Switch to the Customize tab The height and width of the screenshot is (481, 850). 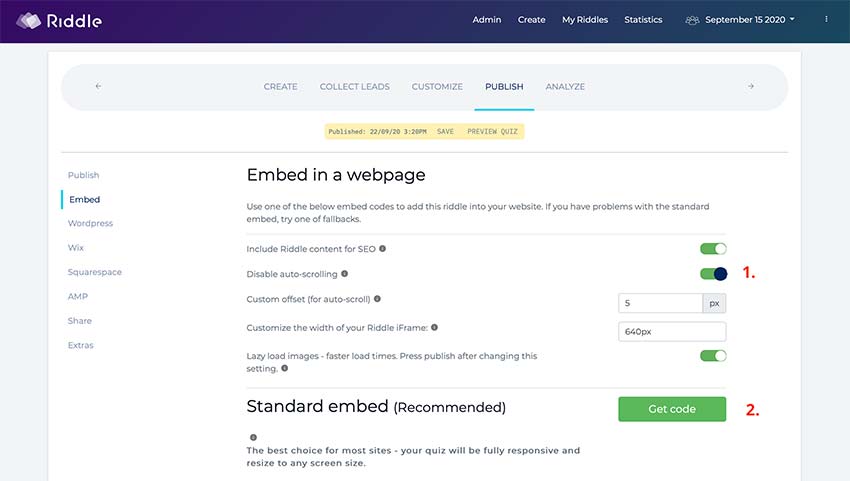pos(437,86)
